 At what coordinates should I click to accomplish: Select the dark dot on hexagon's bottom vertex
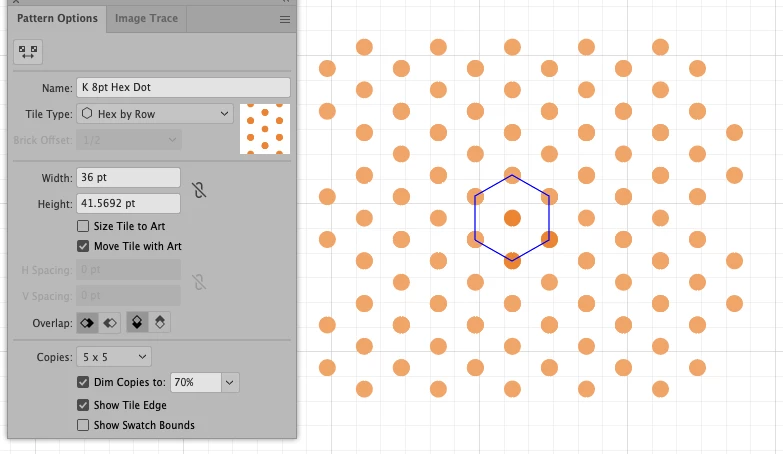pyautogui.click(x=512, y=261)
